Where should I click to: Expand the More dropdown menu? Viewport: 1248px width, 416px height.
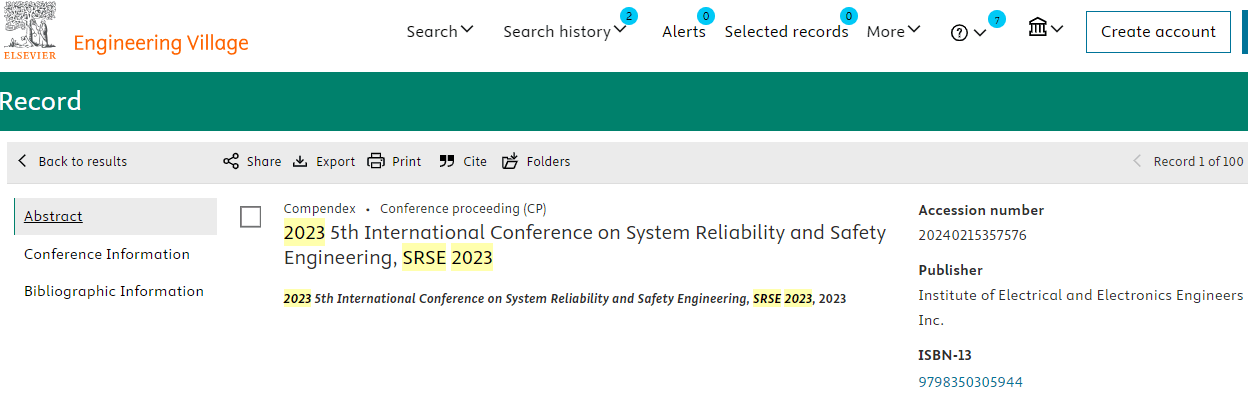pos(894,31)
